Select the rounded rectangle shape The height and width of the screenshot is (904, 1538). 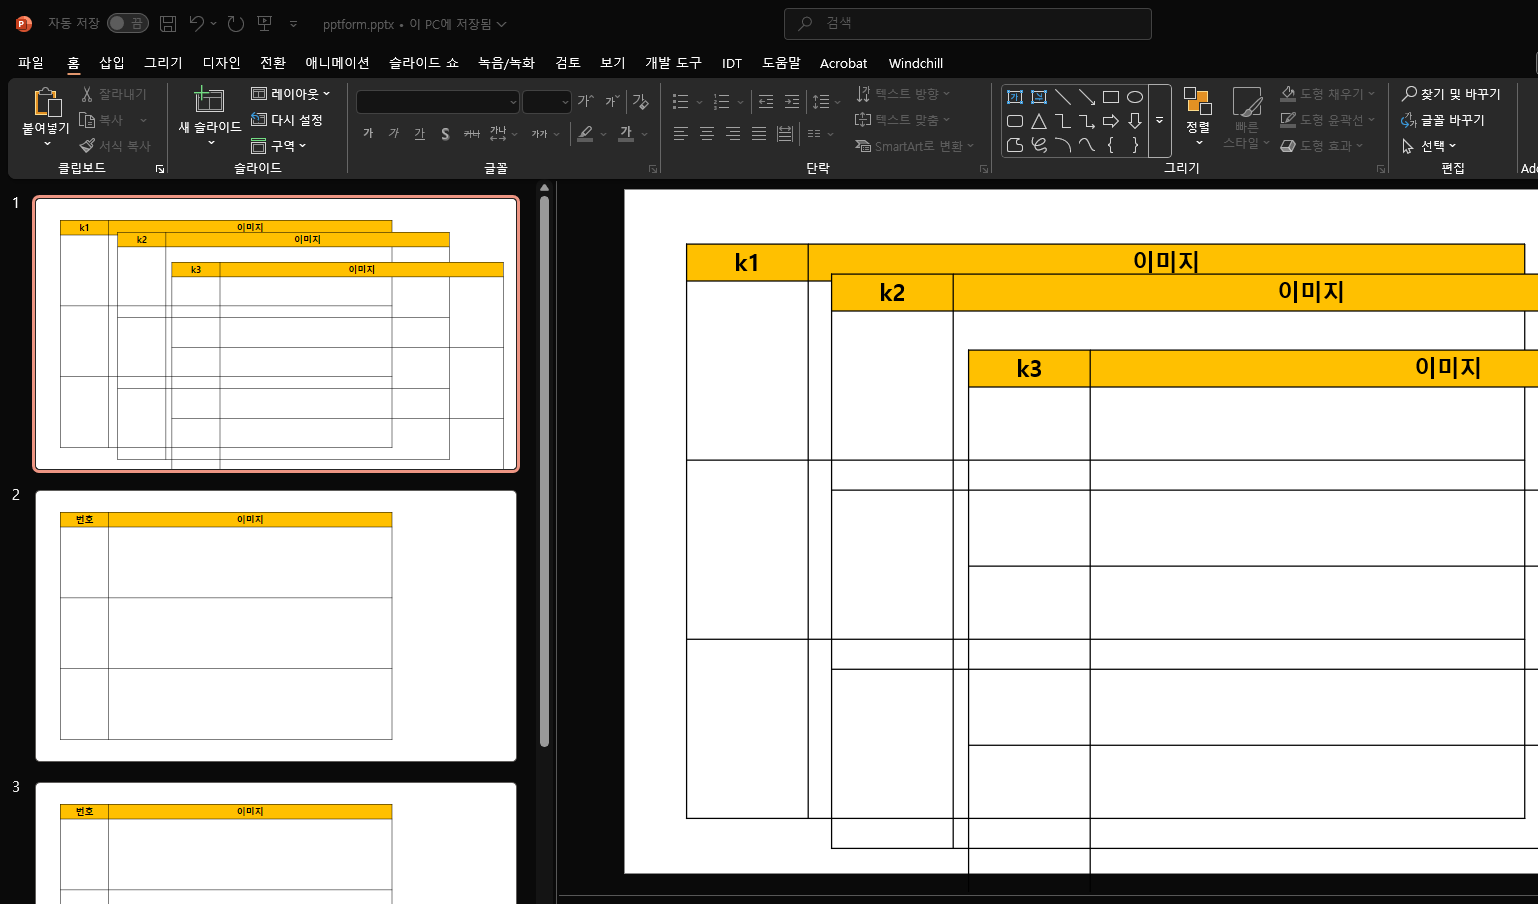click(x=1015, y=121)
